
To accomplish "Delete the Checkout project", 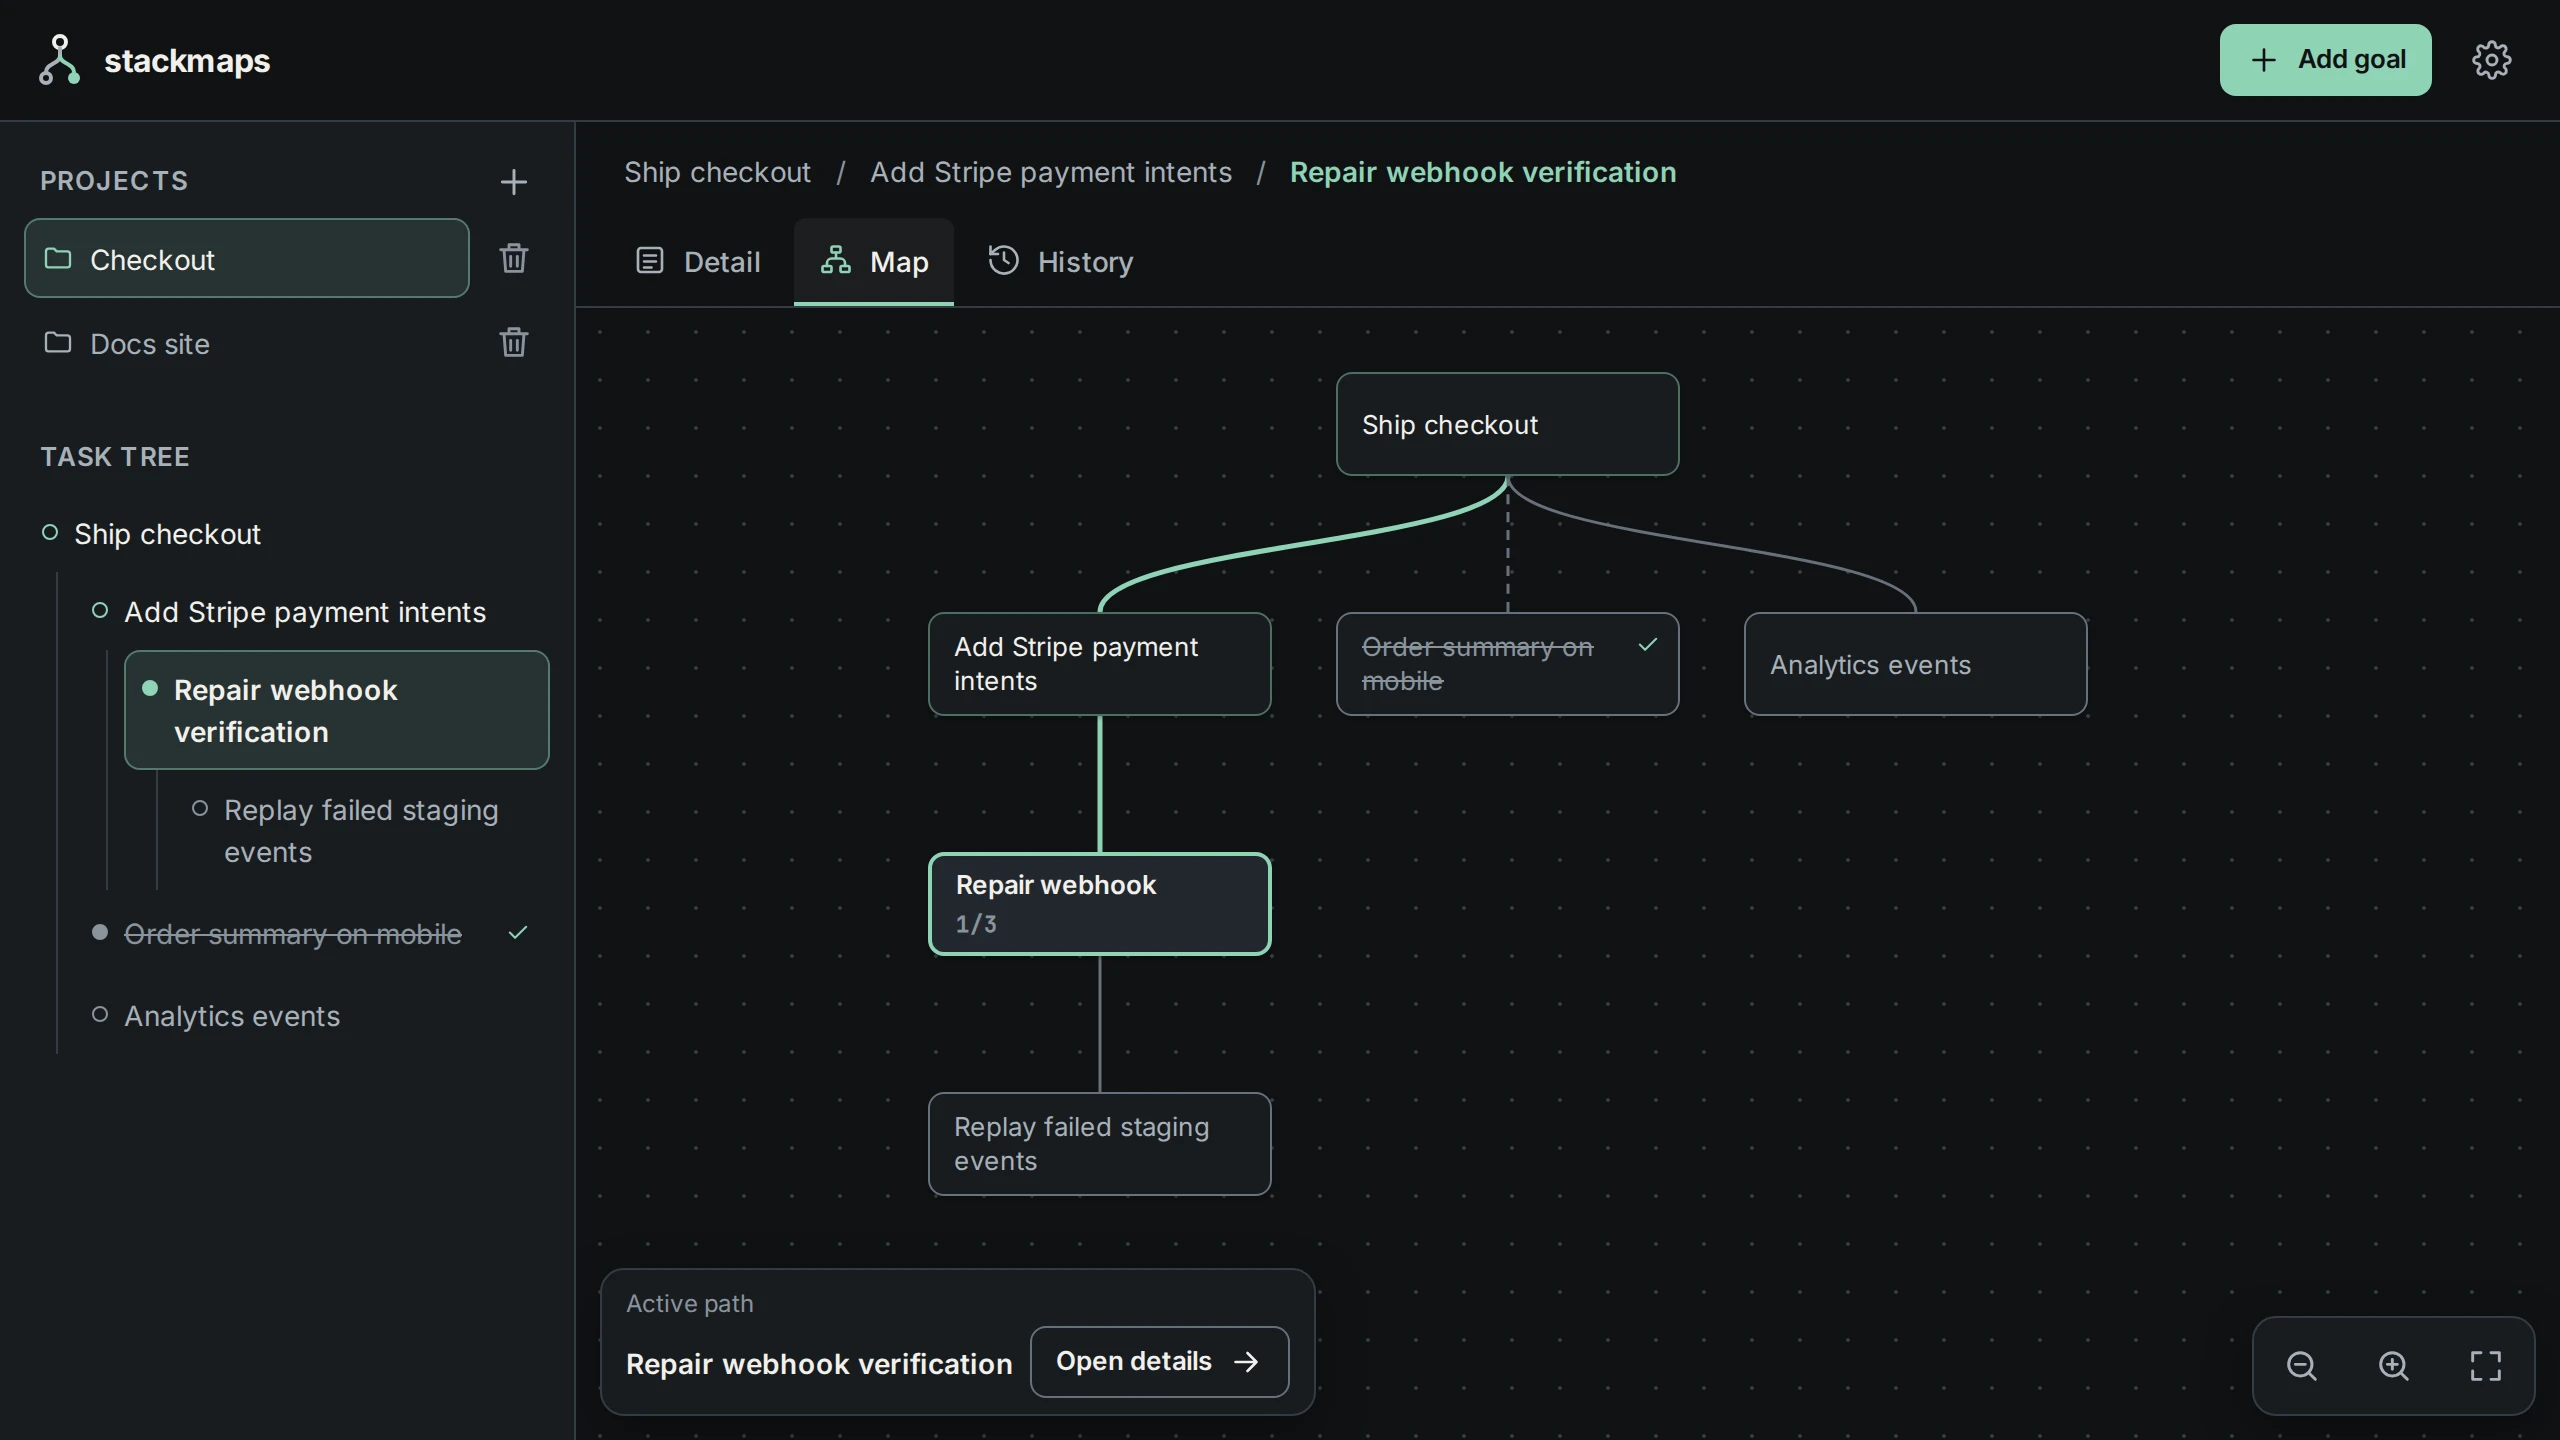I will [x=513, y=258].
